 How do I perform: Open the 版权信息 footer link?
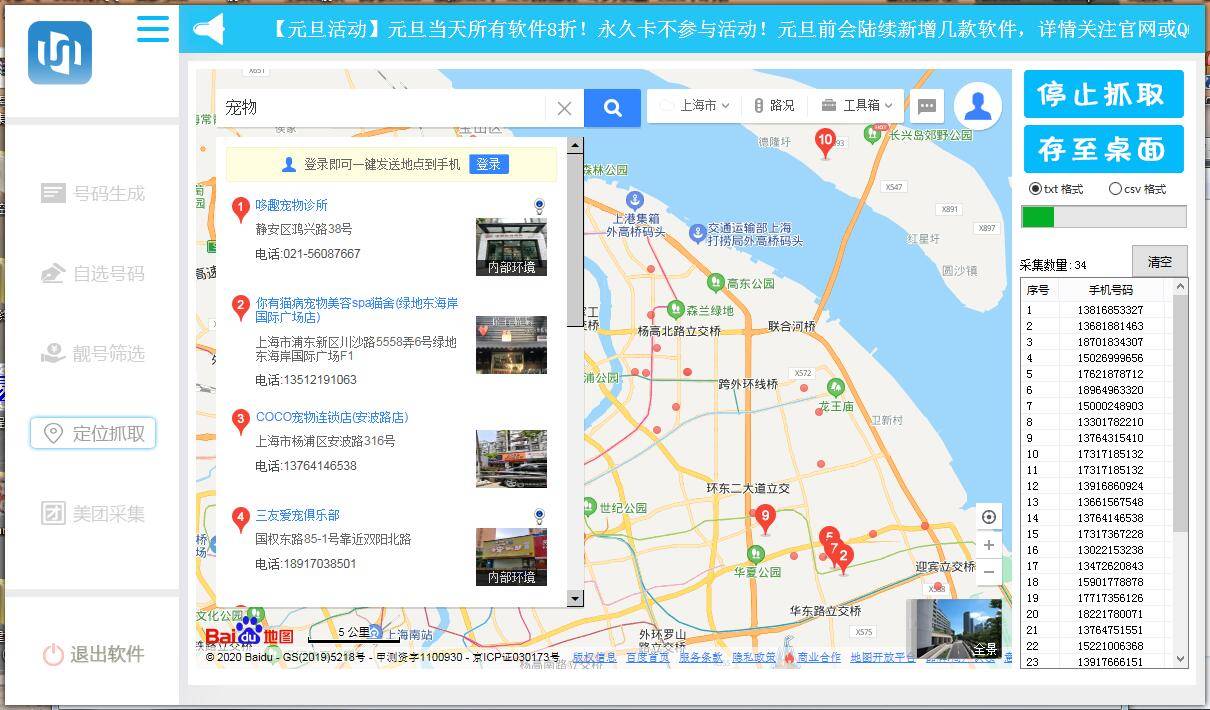pyautogui.click(x=594, y=657)
